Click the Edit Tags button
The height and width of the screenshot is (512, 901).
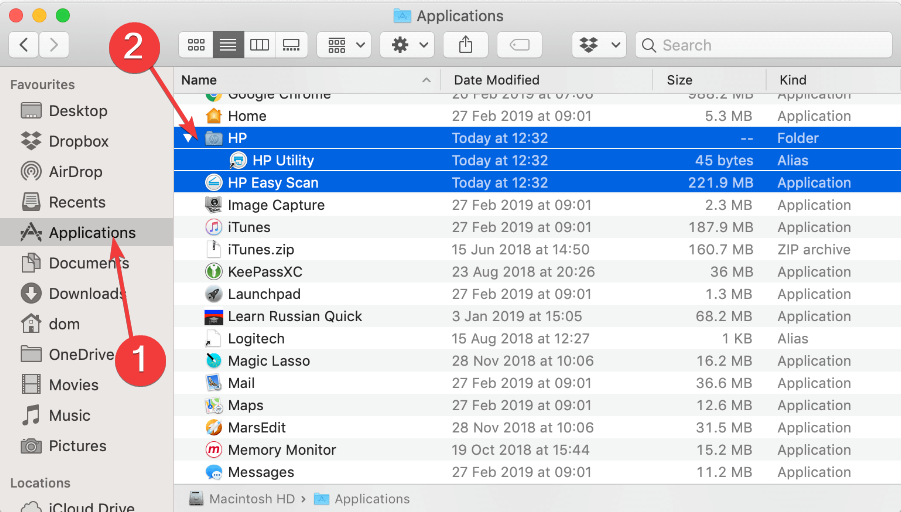point(519,45)
